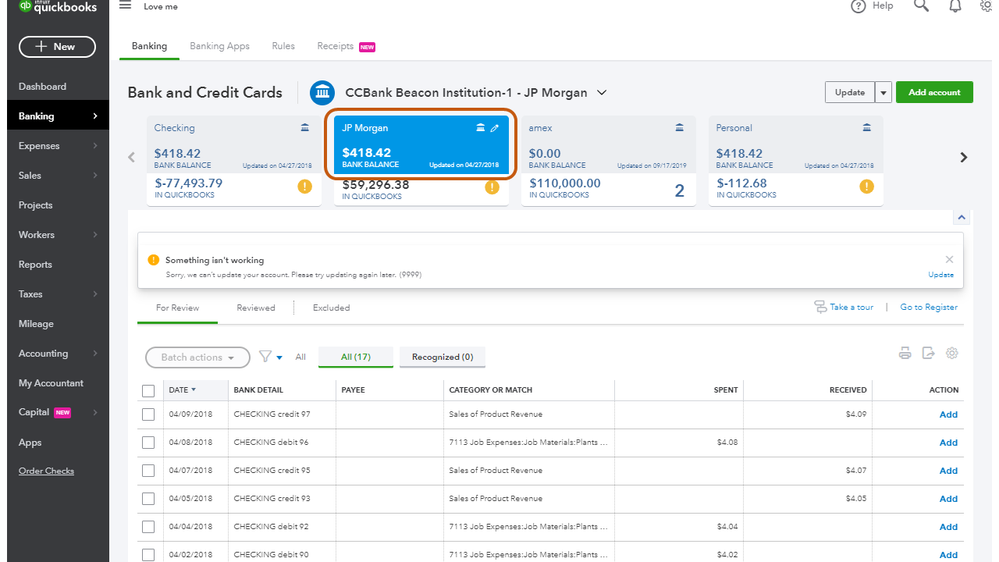Expand the institution account selector chevron

(x=601, y=93)
